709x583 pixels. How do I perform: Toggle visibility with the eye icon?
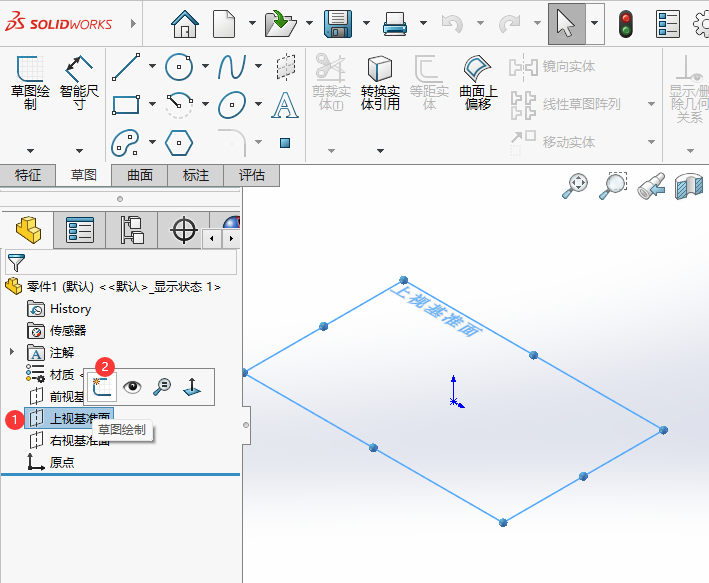pos(132,387)
